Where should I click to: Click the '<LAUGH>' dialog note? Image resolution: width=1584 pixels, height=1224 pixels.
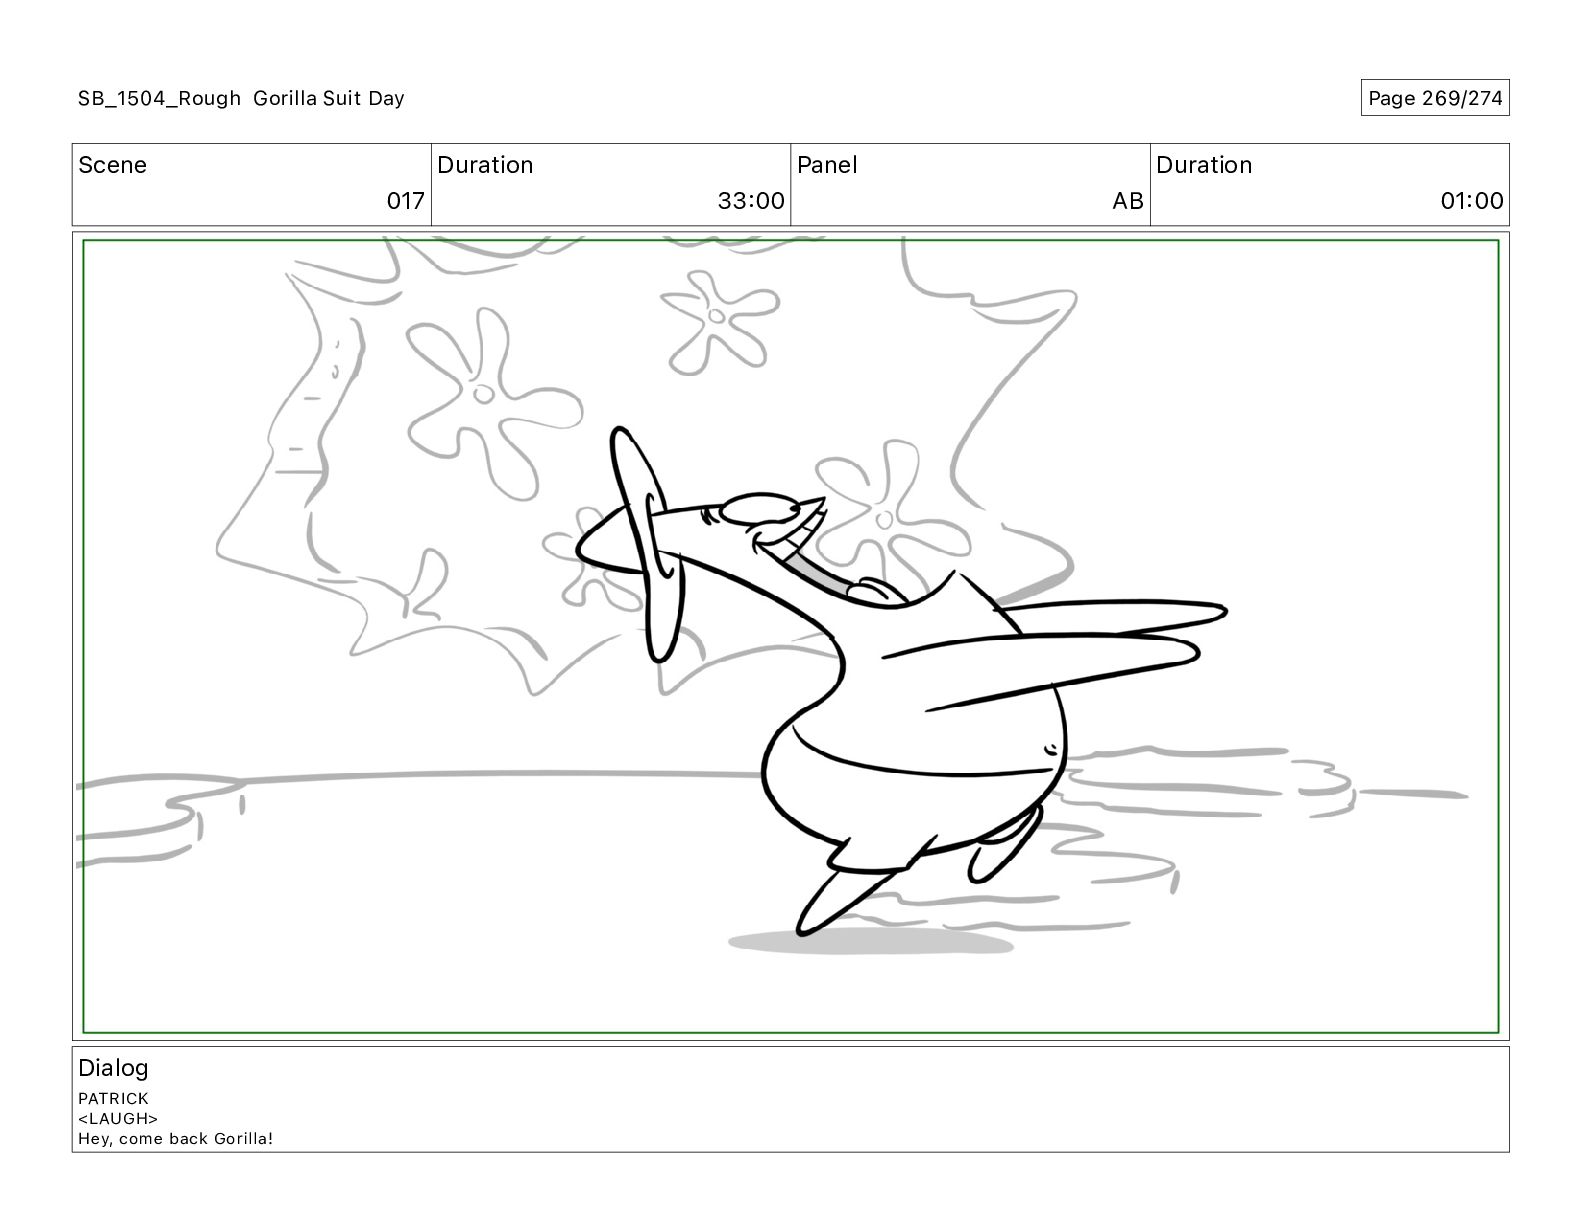pyautogui.click(x=118, y=1118)
